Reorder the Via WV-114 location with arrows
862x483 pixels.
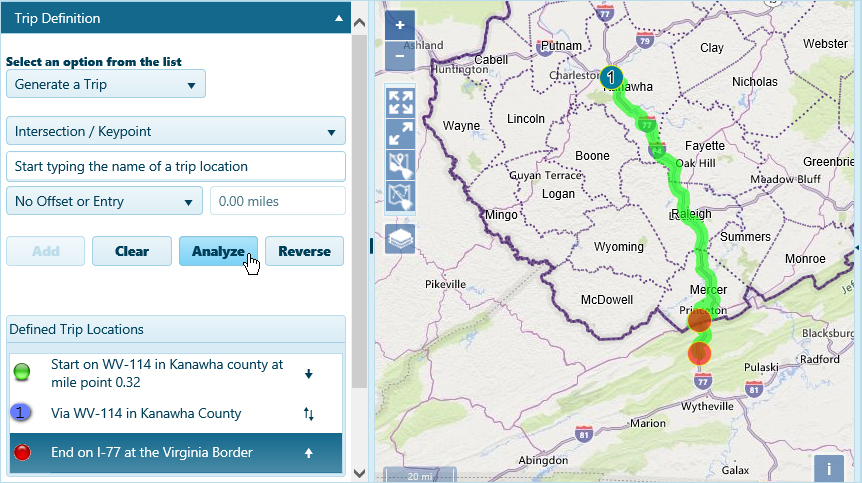[308, 414]
